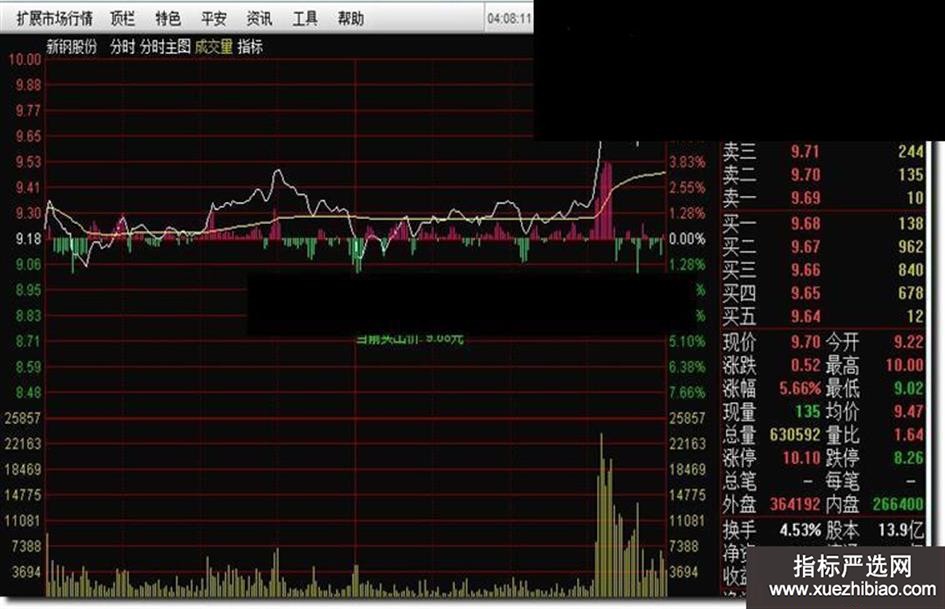Screen dimensions: 945x609
Task: Click the 最低 value 9.02
Action: pyautogui.click(x=909, y=388)
